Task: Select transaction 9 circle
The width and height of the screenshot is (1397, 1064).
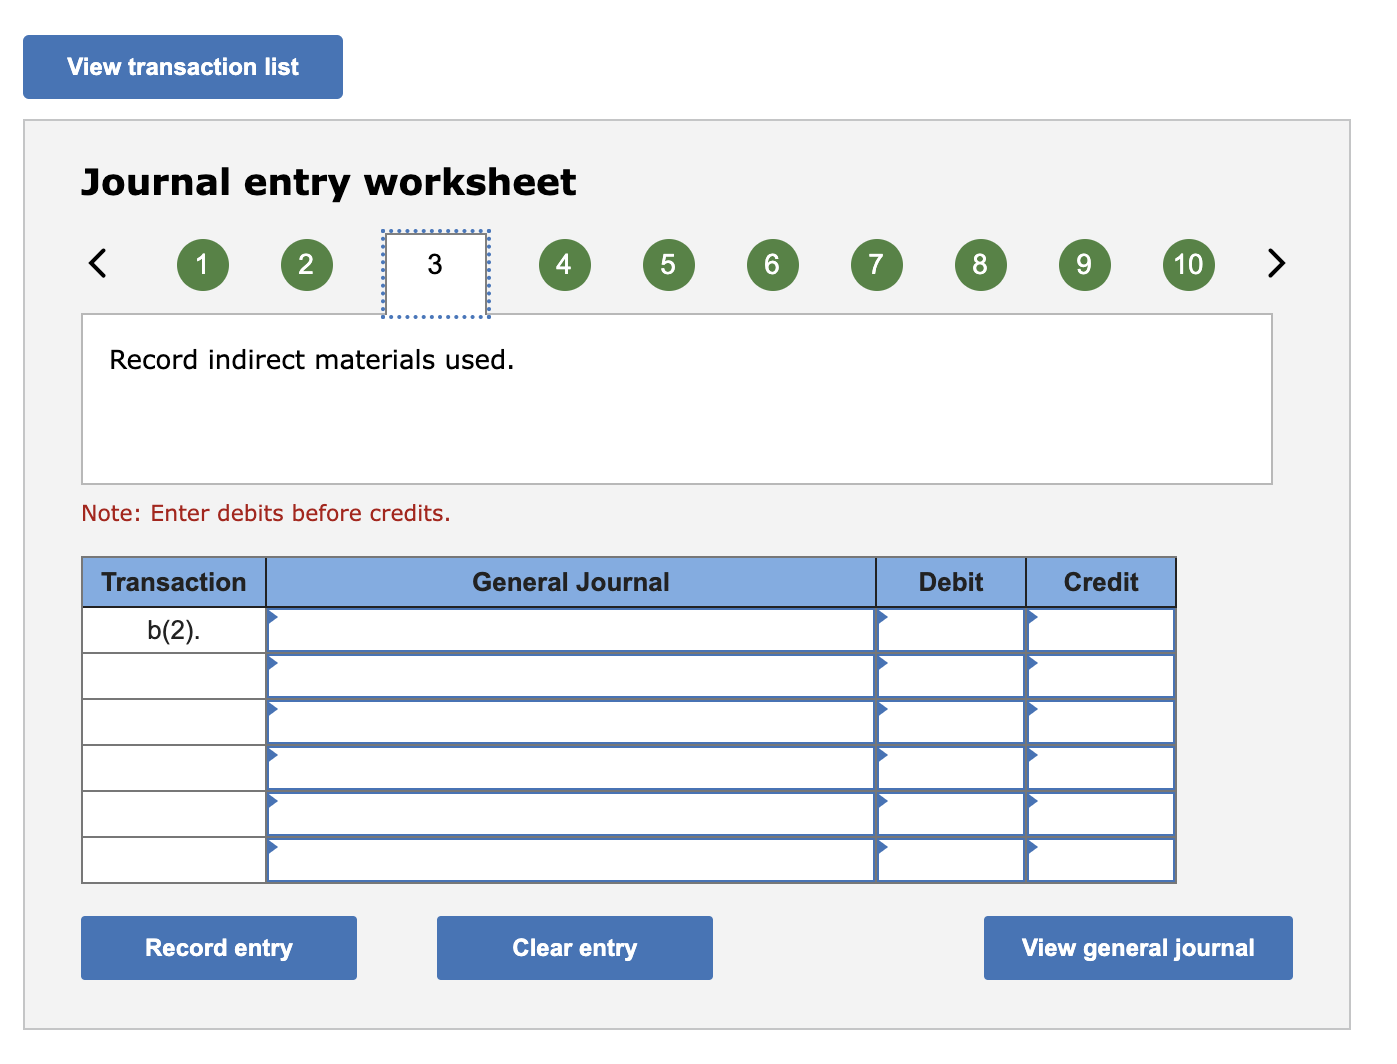Action: point(1084,264)
